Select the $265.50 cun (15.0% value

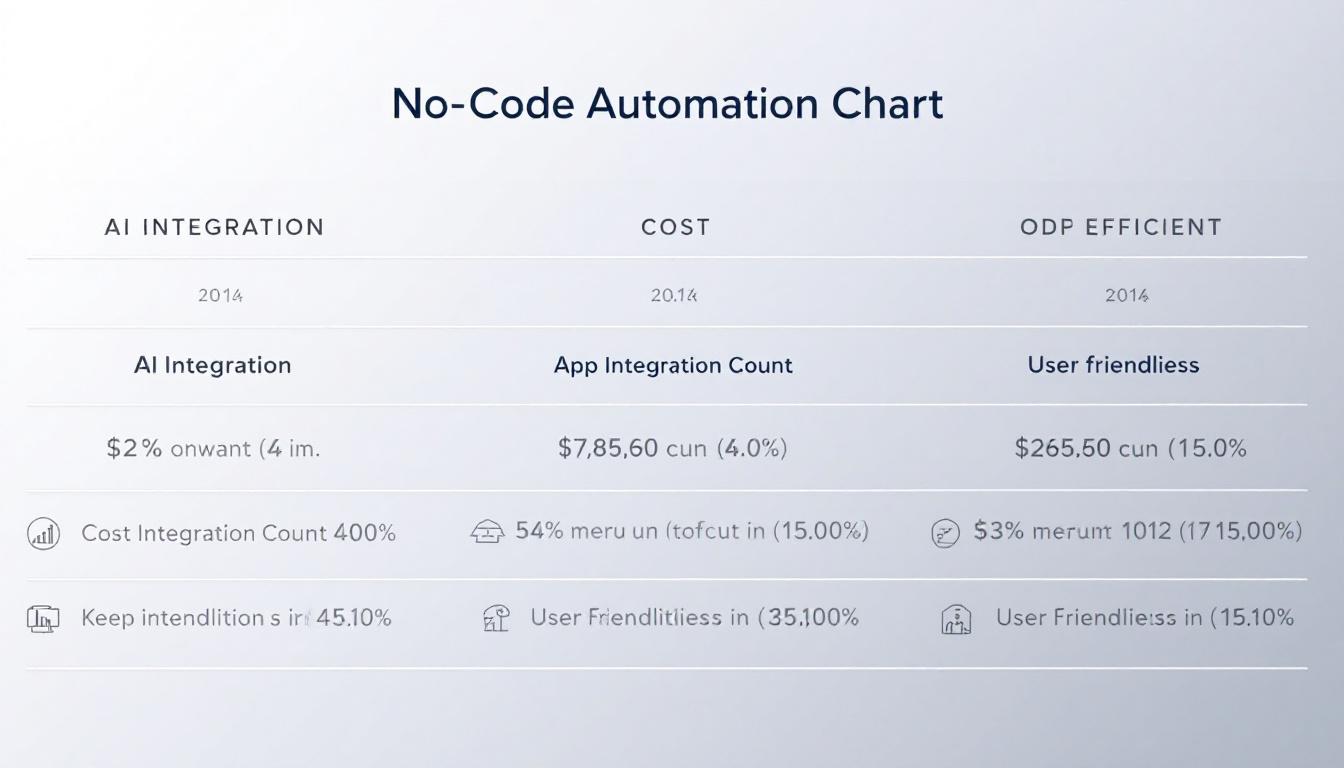pos(1130,448)
